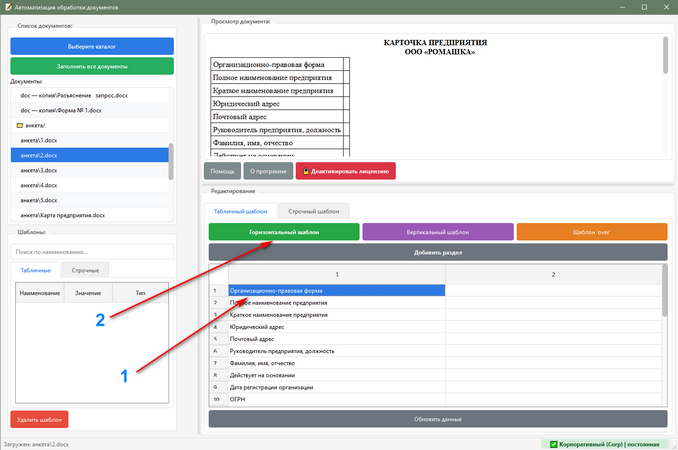Image resolution: width=678 pixels, height=450 pixels.
Task: Click the editing grid vertical scrollbar
Action: click(665, 290)
